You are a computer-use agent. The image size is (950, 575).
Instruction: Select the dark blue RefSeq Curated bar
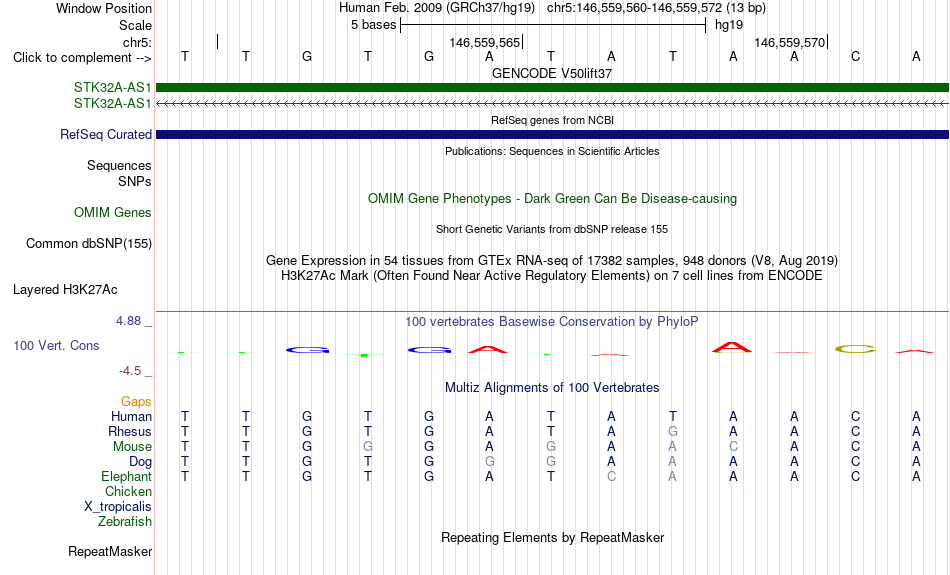552,135
